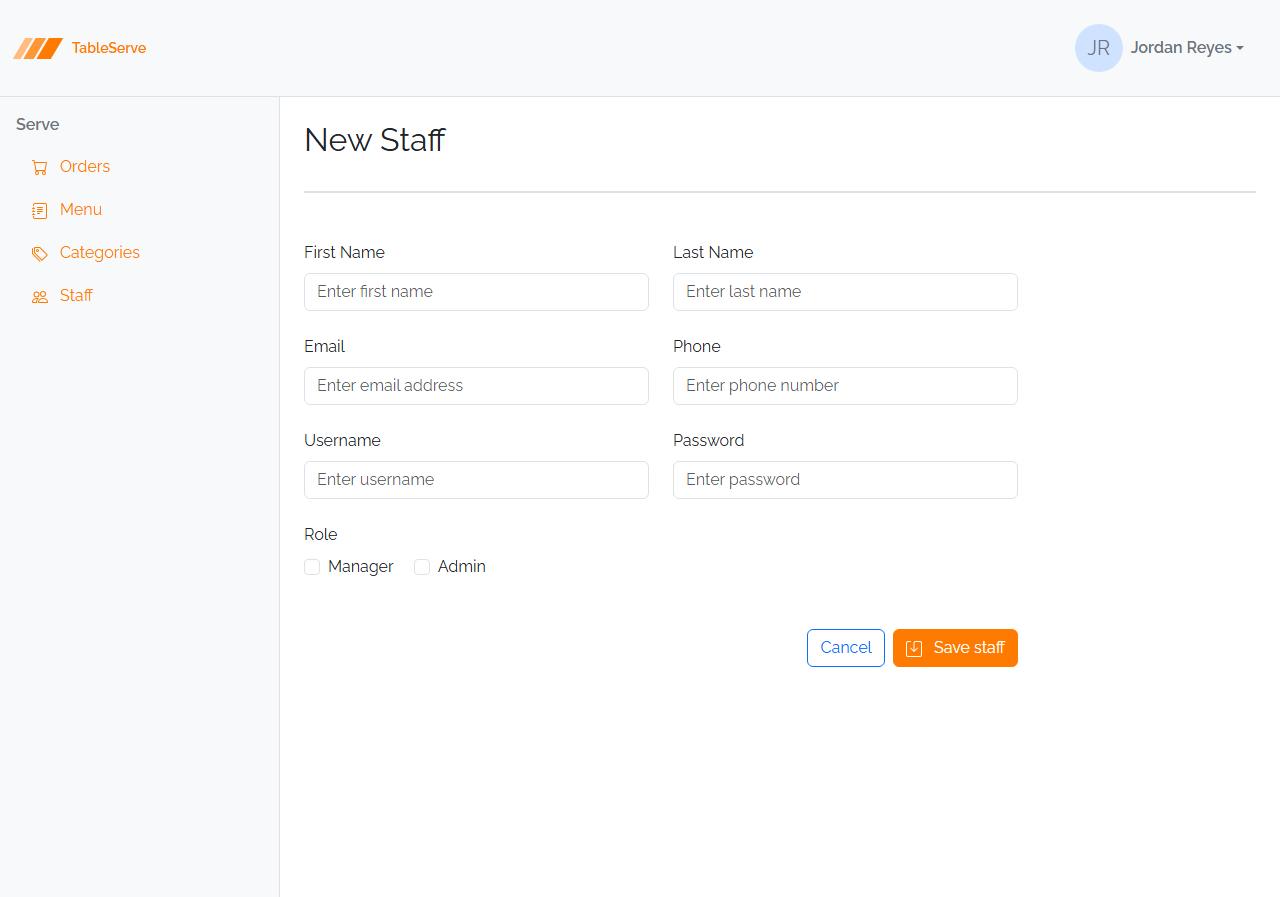Click the First Name field label
This screenshot has height=897, width=1280.
(x=344, y=253)
